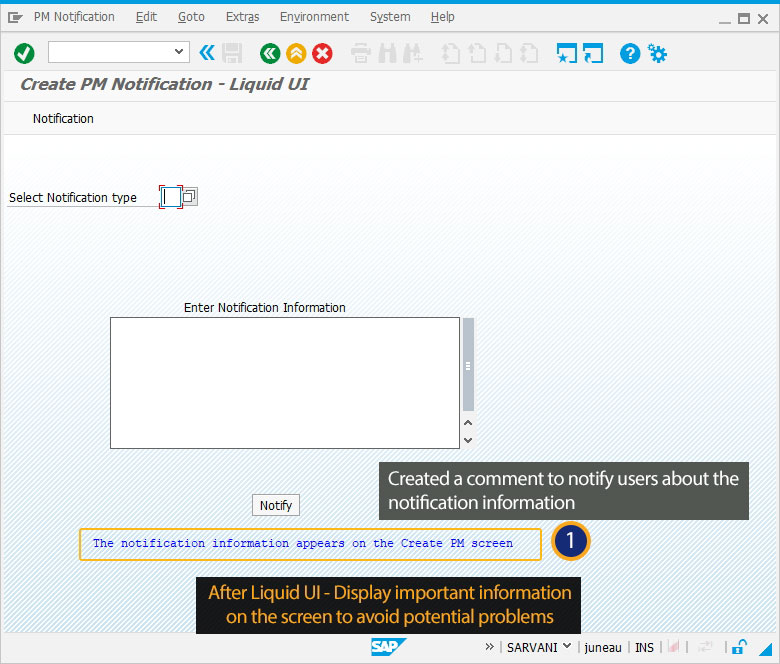Screen dimensions: 780x664
Task: Open the Help menu
Action: click(x=443, y=17)
